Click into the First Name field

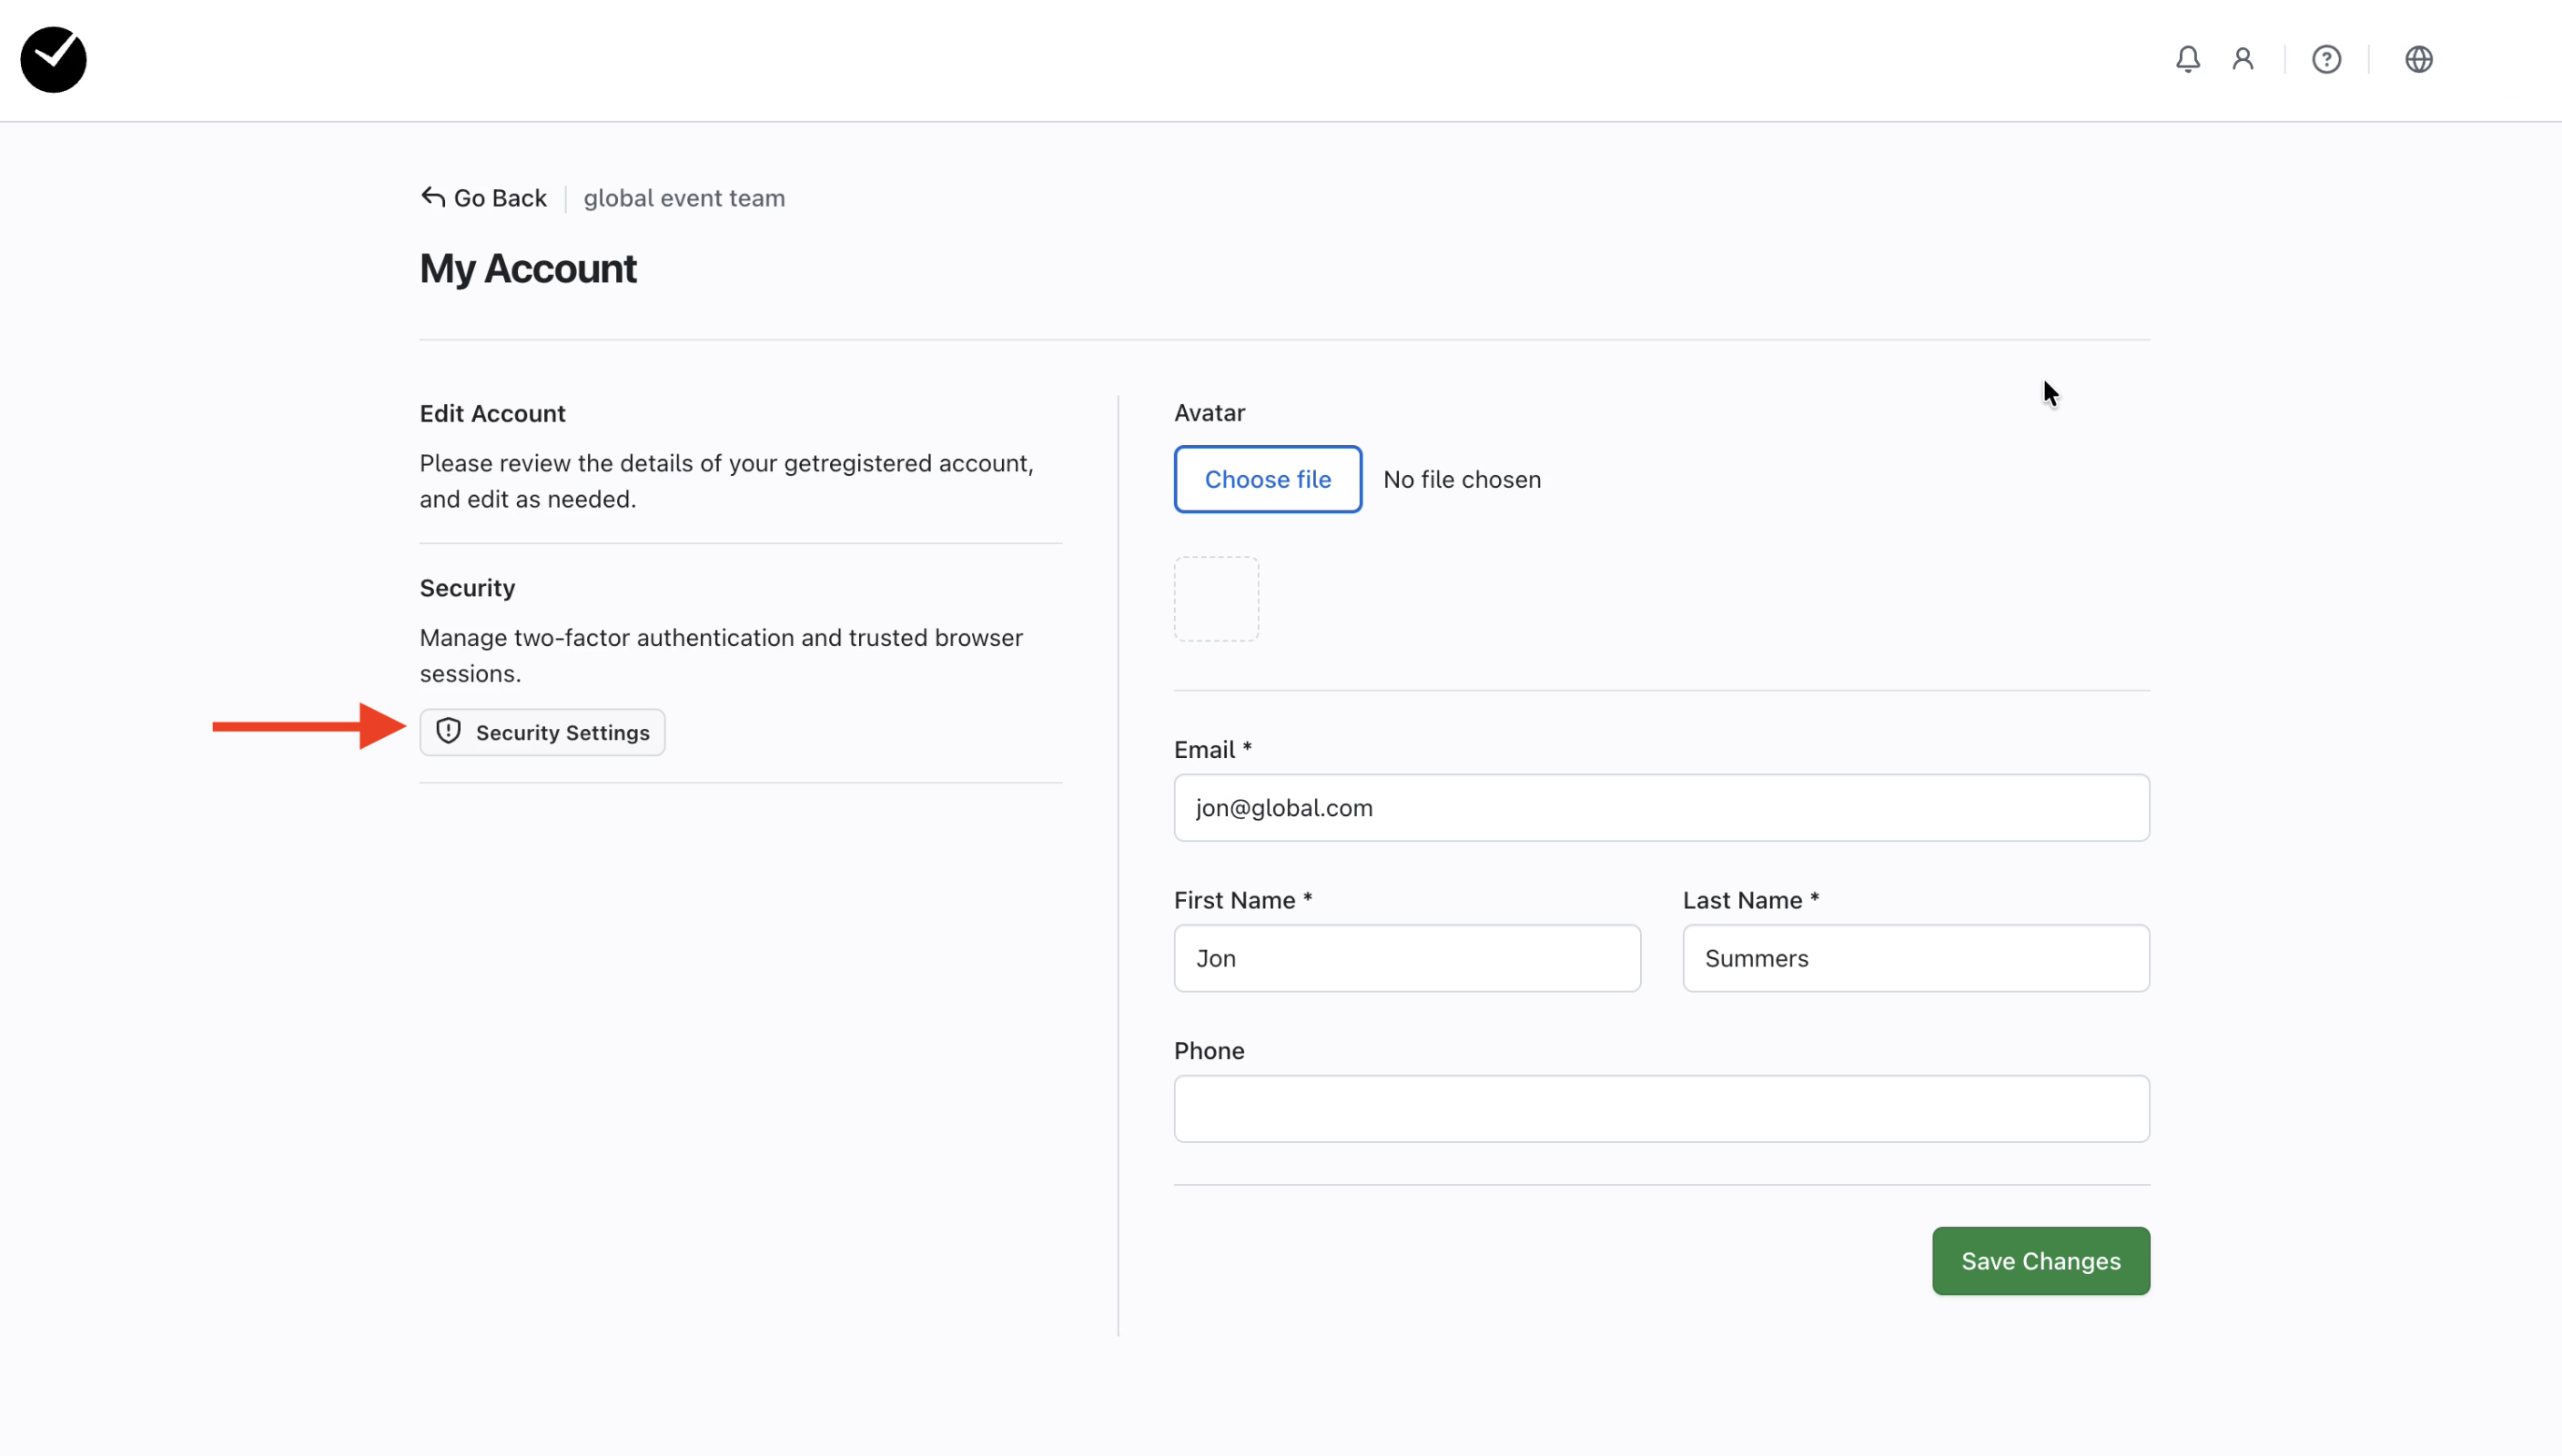1406,958
